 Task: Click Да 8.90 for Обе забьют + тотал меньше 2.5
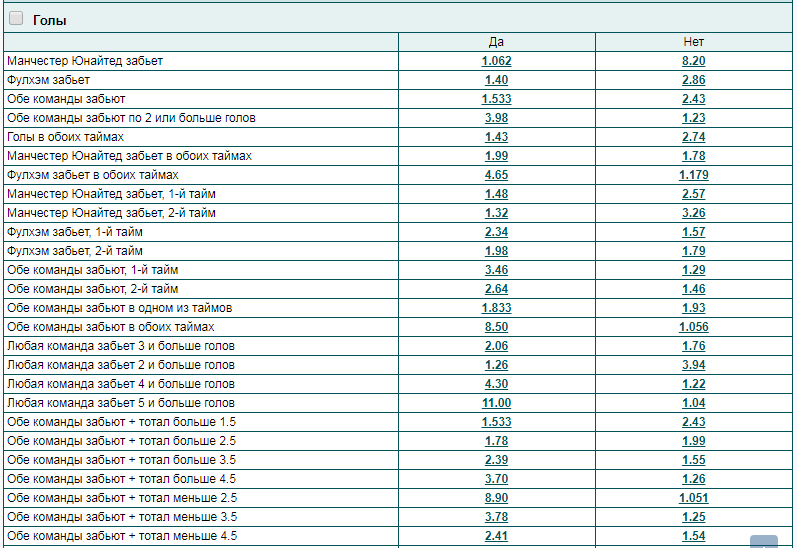(496, 498)
